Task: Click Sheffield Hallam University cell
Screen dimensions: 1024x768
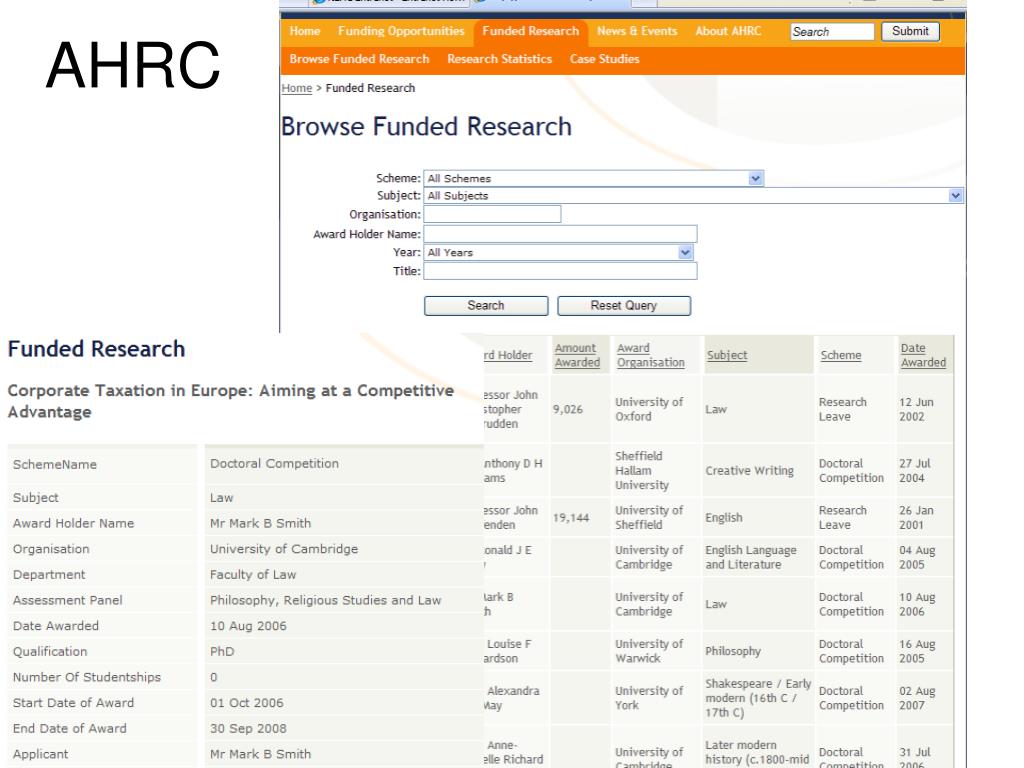Action: (x=642, y=470)
